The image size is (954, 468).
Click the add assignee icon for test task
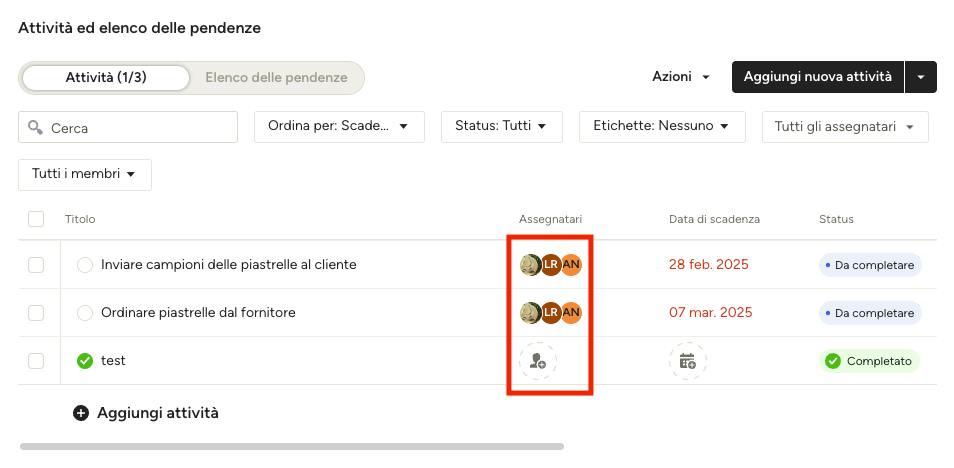(537, 361)
